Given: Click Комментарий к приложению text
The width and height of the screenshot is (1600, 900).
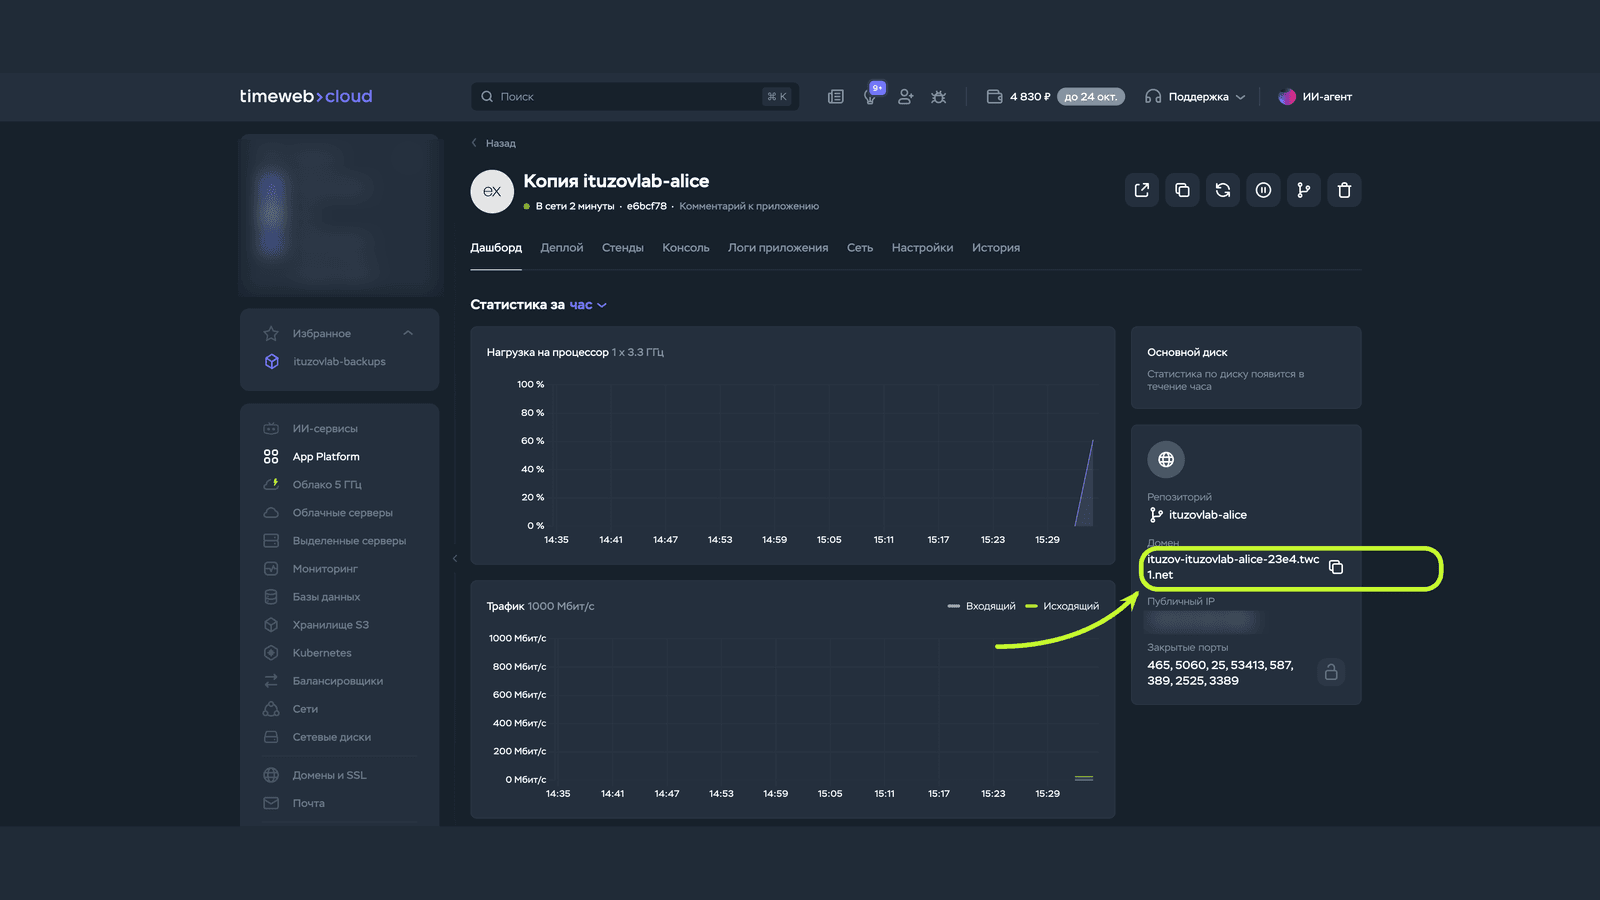Looking at the screenshot, I should coord(749,206).
